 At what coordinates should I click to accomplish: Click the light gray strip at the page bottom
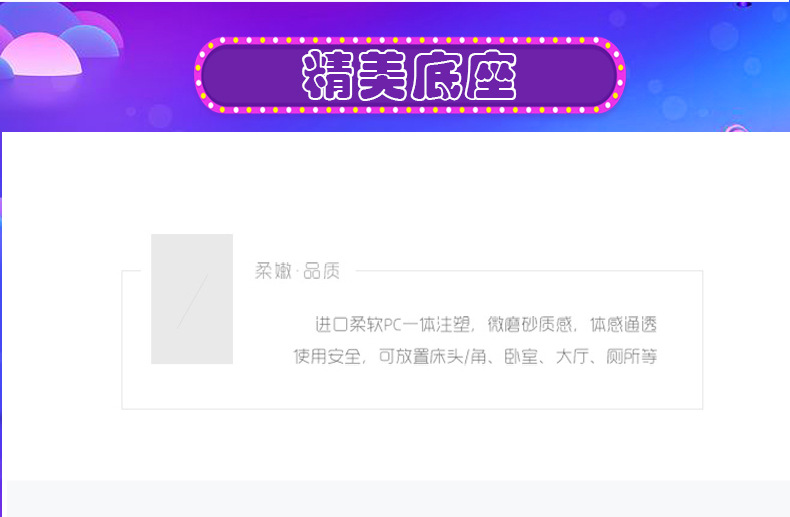pos(398,498)
